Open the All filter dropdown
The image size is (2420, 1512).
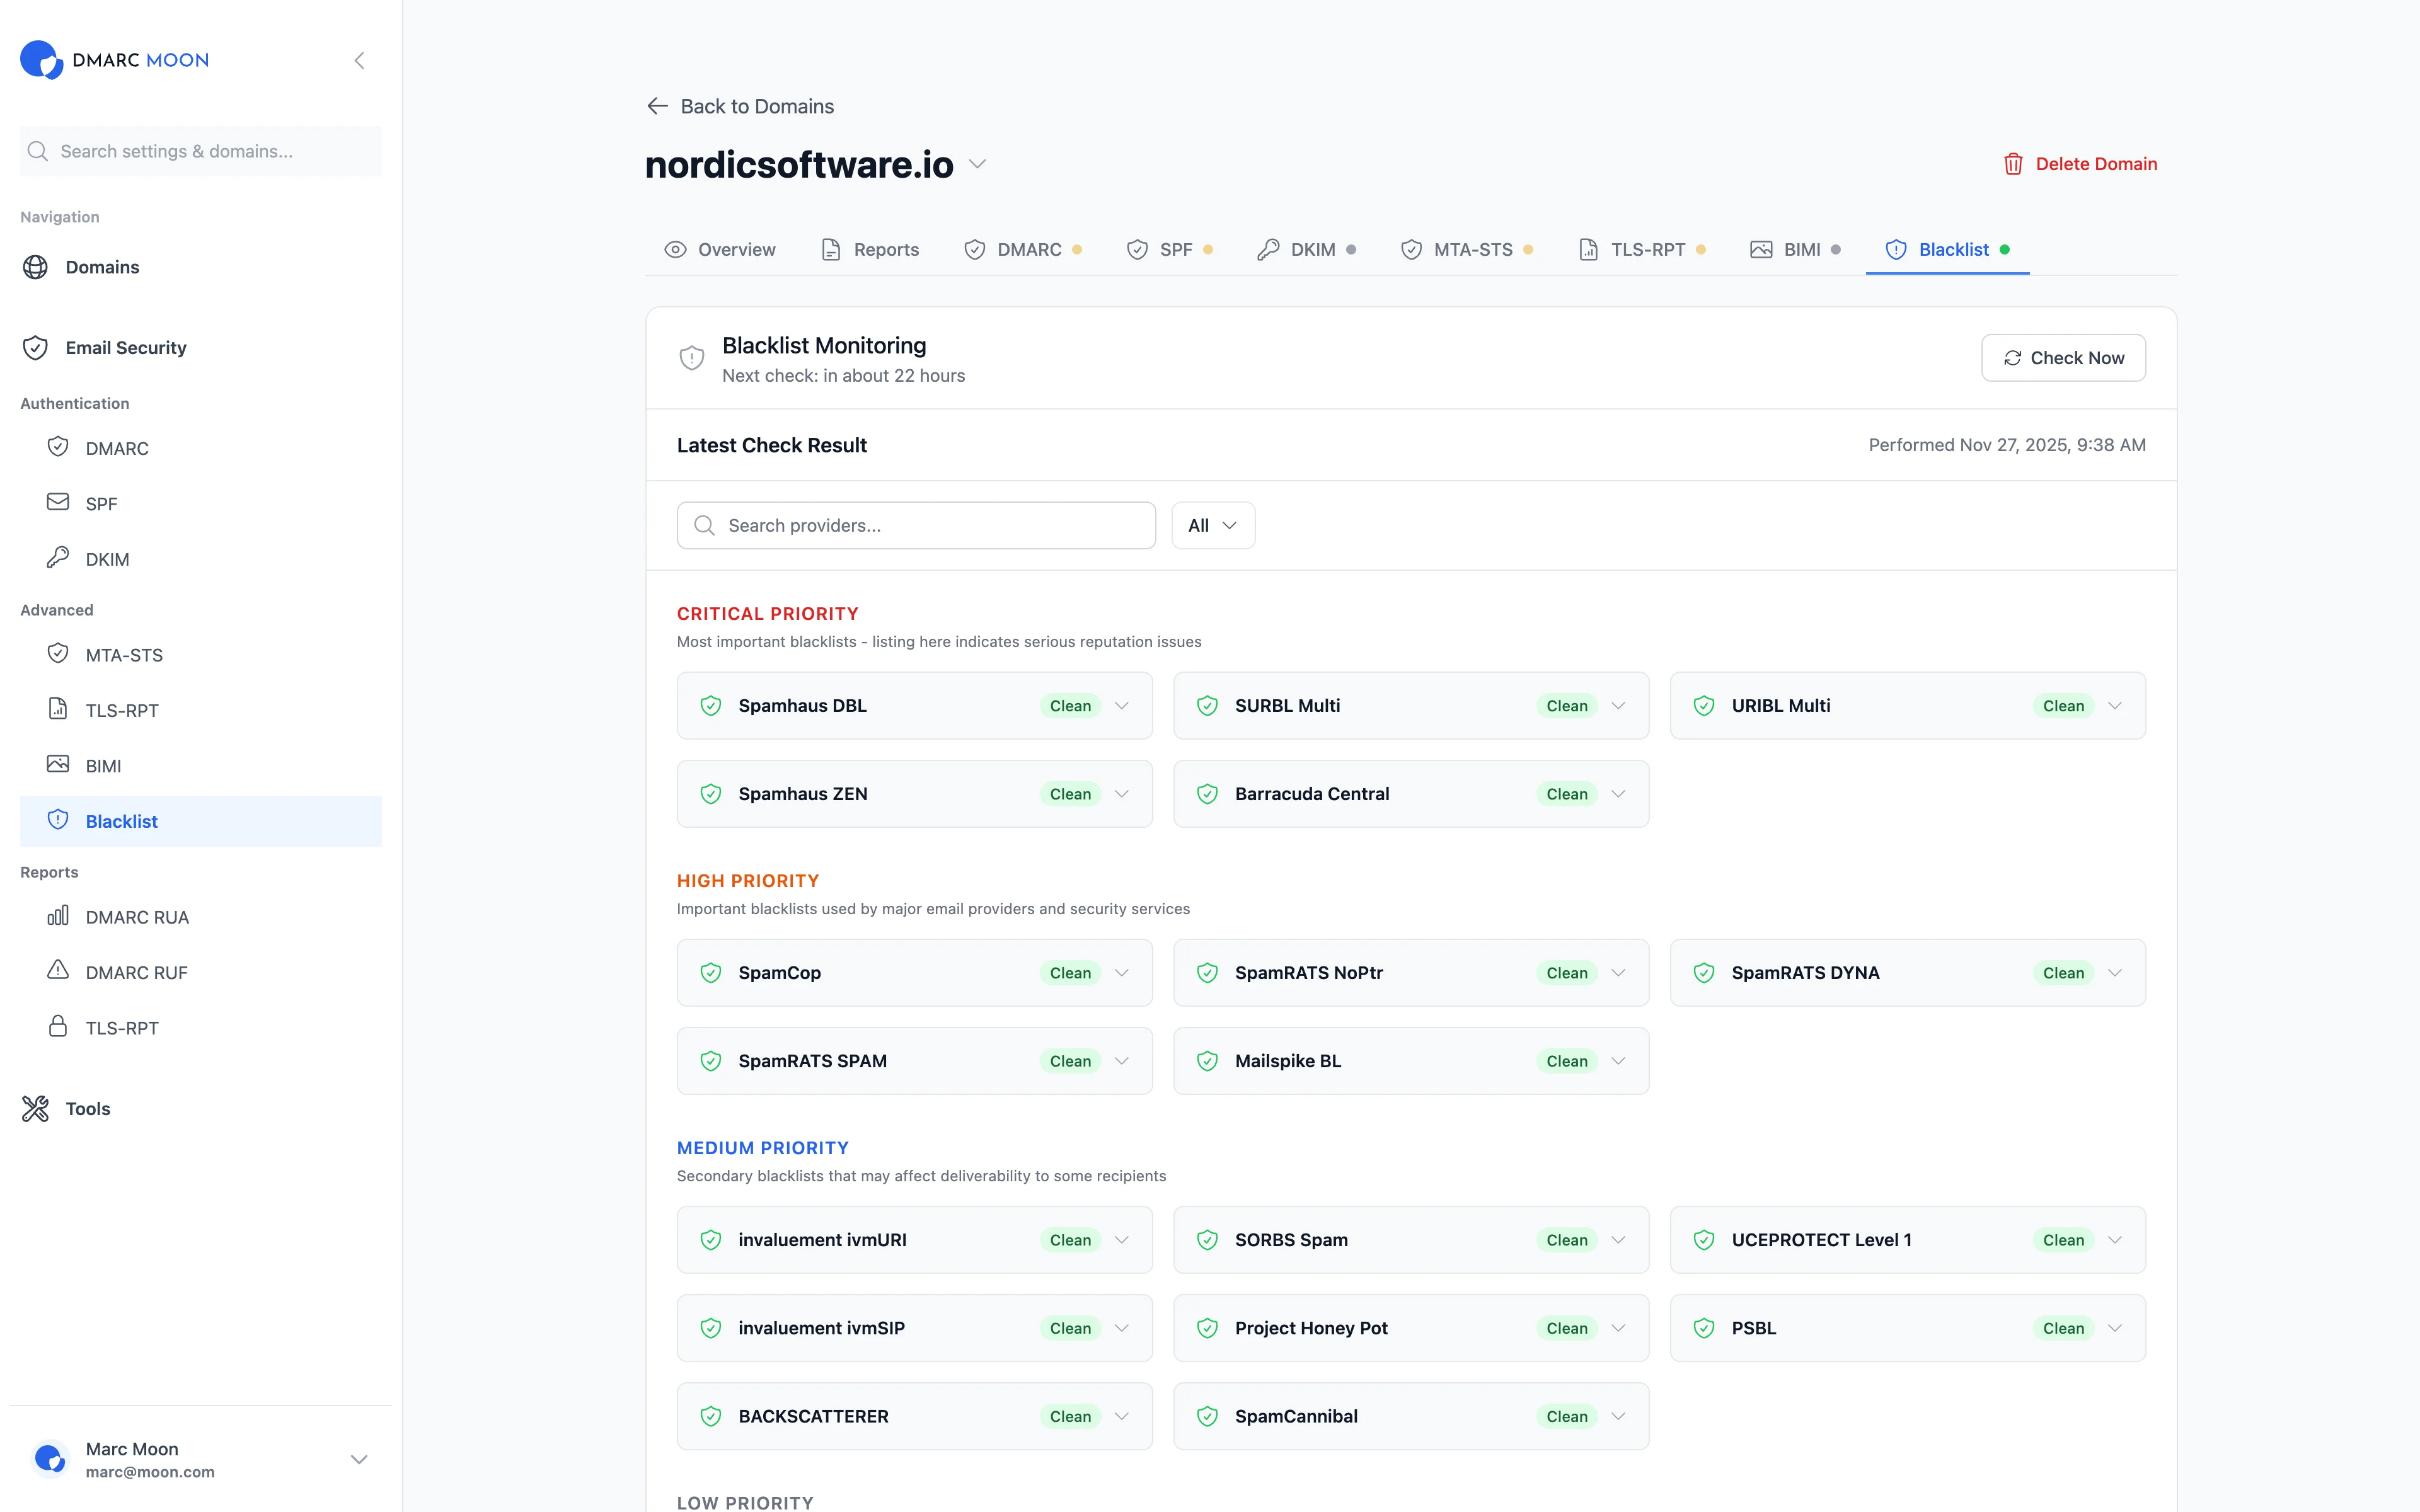pos(1212,525)
